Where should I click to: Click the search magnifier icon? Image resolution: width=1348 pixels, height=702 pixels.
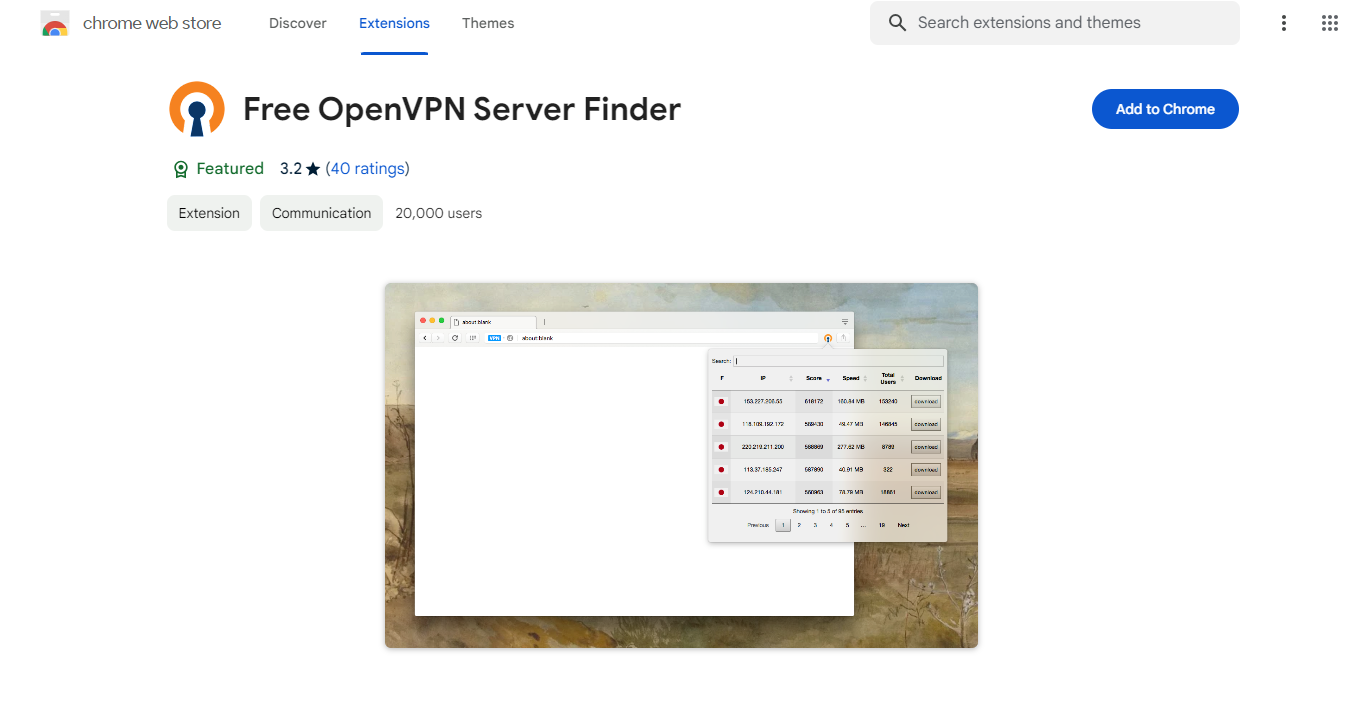coord(897,23)
